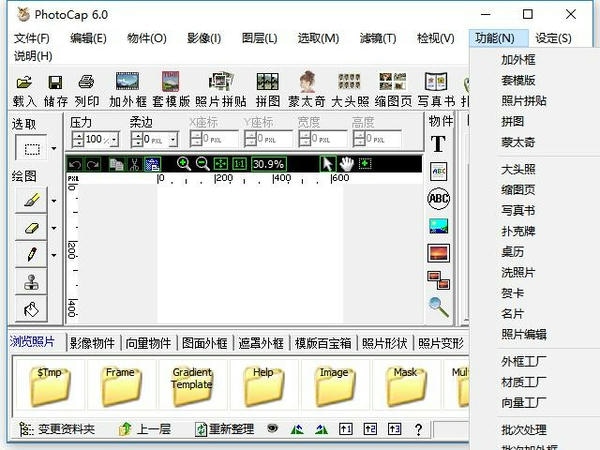Screen dimensions: 600x450
Task: Add the circular ABC text object
Action: click(x=439, y=198)
